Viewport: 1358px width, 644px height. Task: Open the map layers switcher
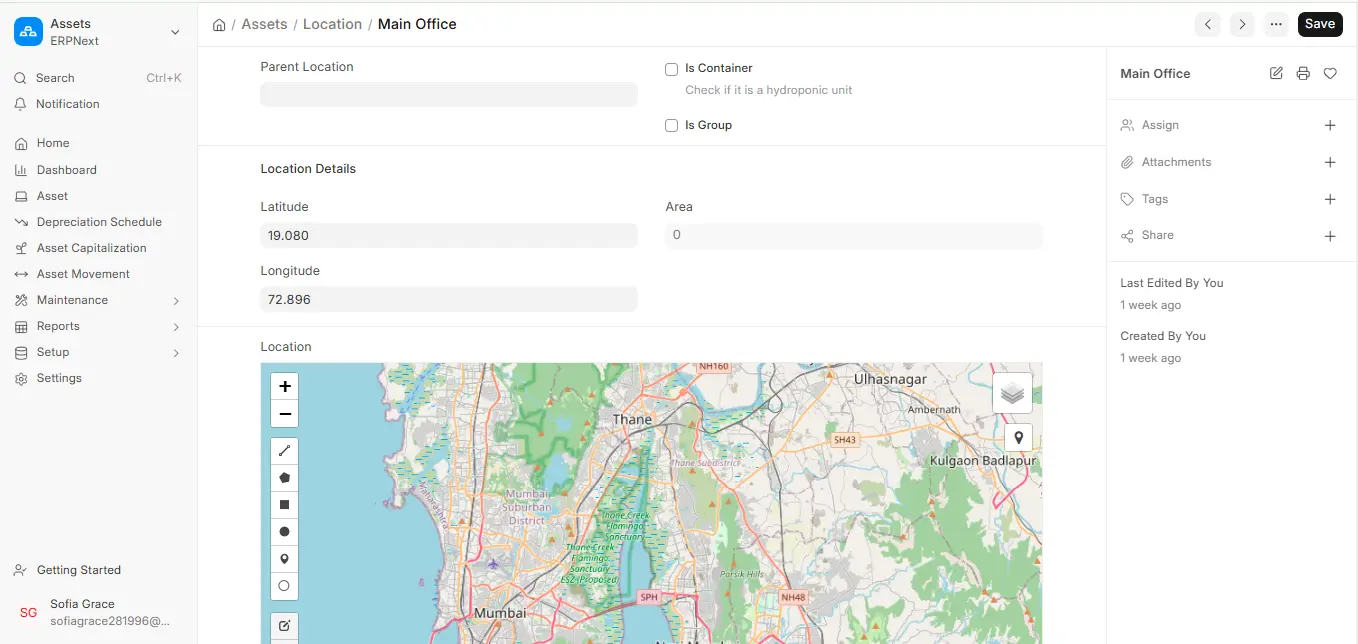[1012, 393]
